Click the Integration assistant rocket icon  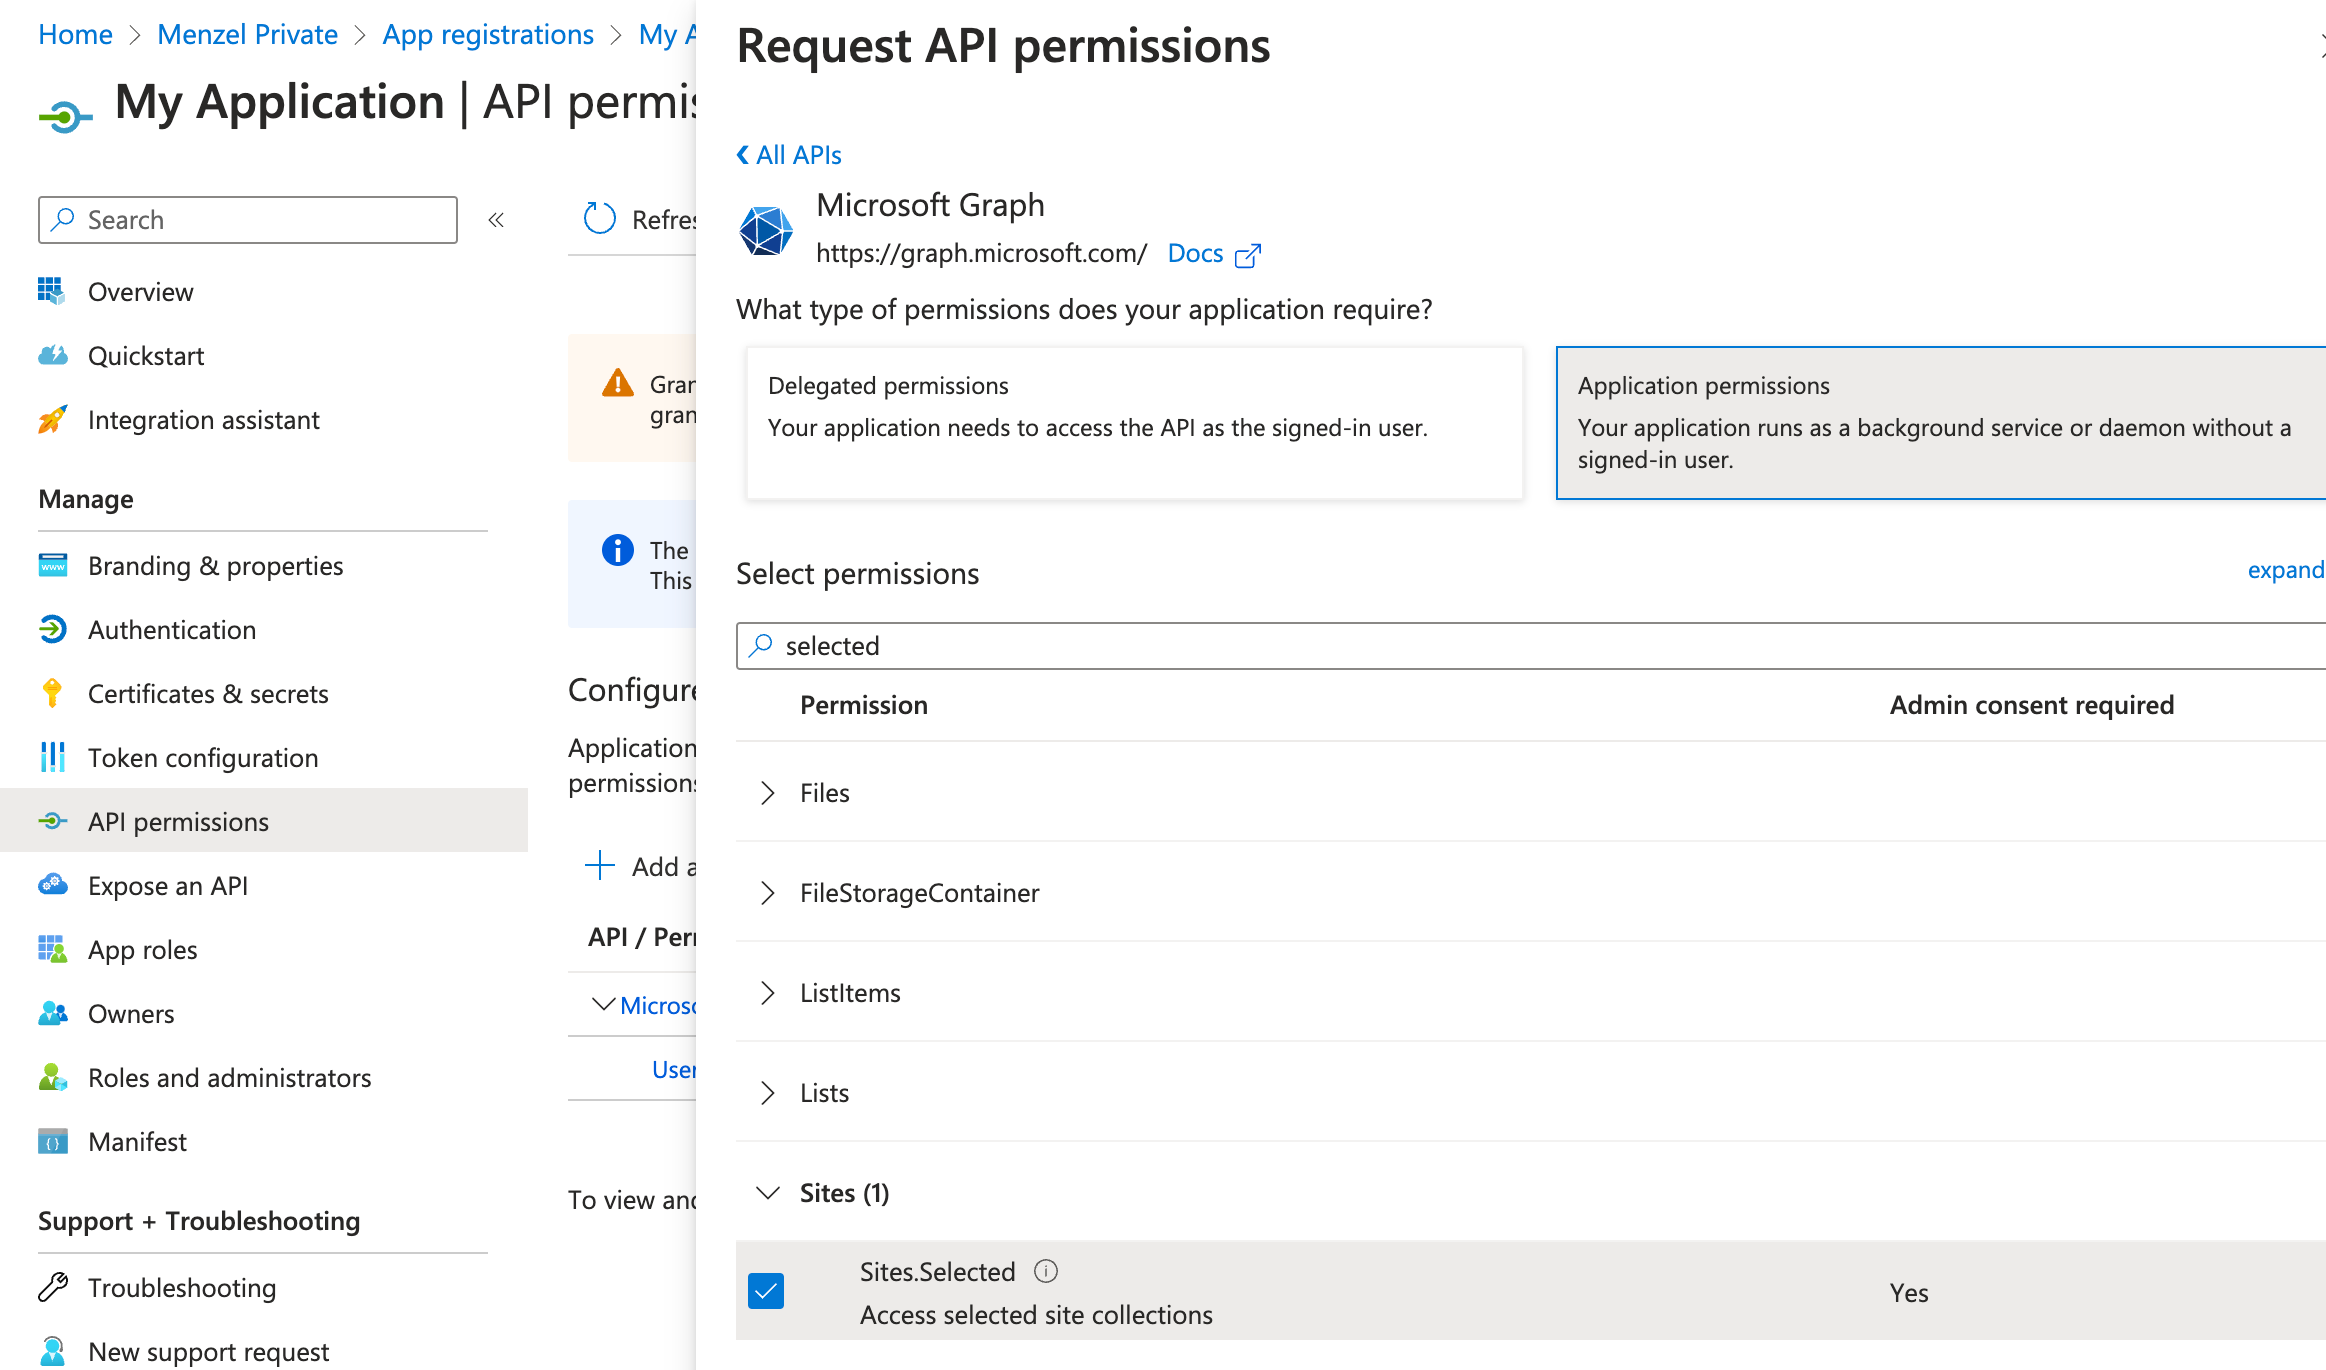53,420
